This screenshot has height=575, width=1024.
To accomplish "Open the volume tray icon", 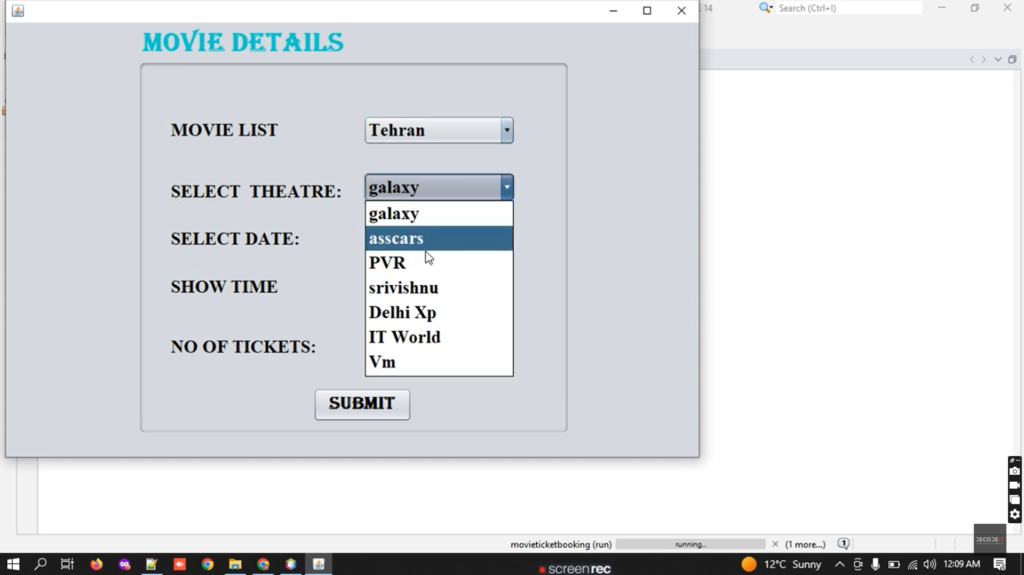I will pos(929,564).
